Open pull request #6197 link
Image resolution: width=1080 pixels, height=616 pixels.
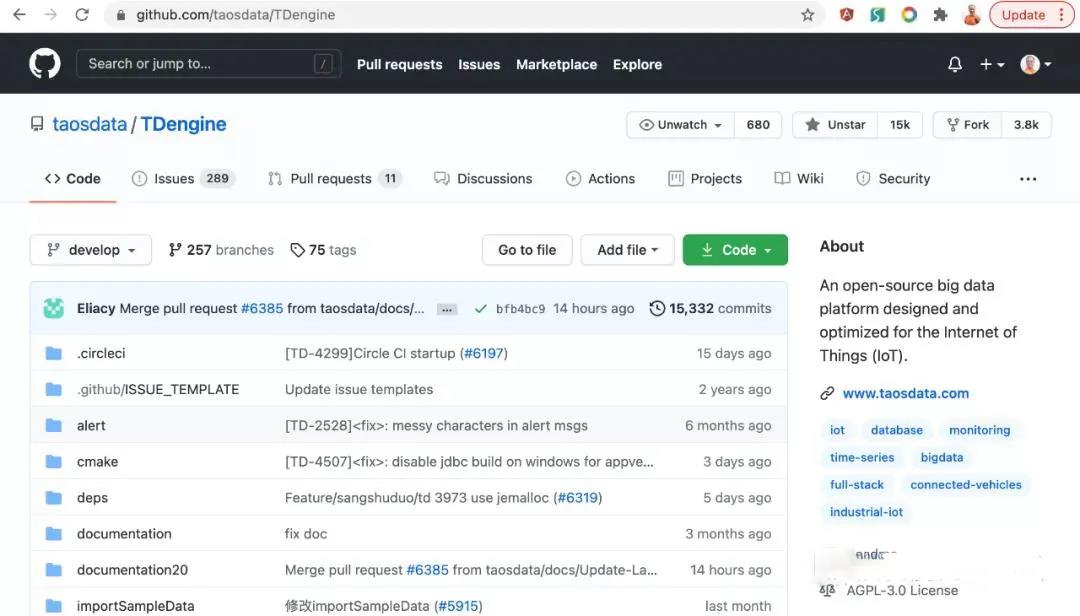pyautogui.click(x=484, y=353)
